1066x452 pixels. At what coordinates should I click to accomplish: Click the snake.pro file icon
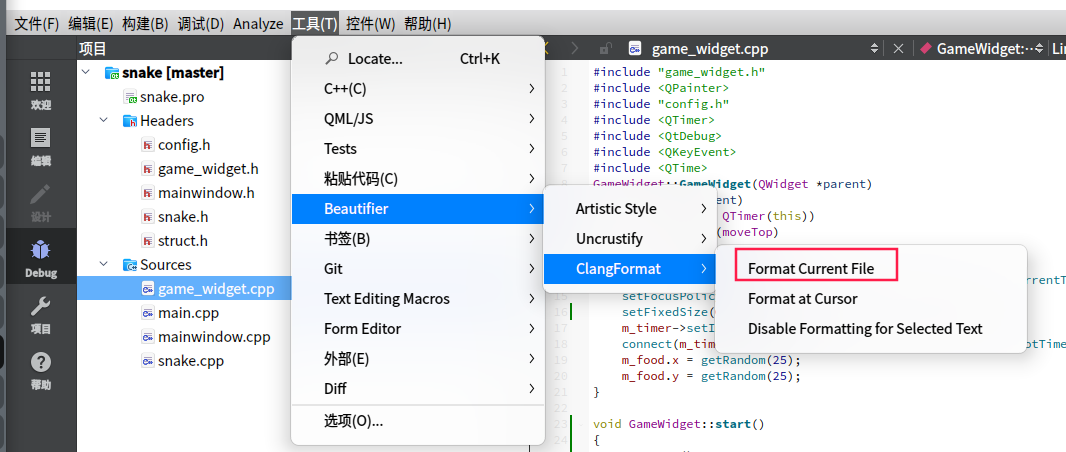(x=130, y=97)
